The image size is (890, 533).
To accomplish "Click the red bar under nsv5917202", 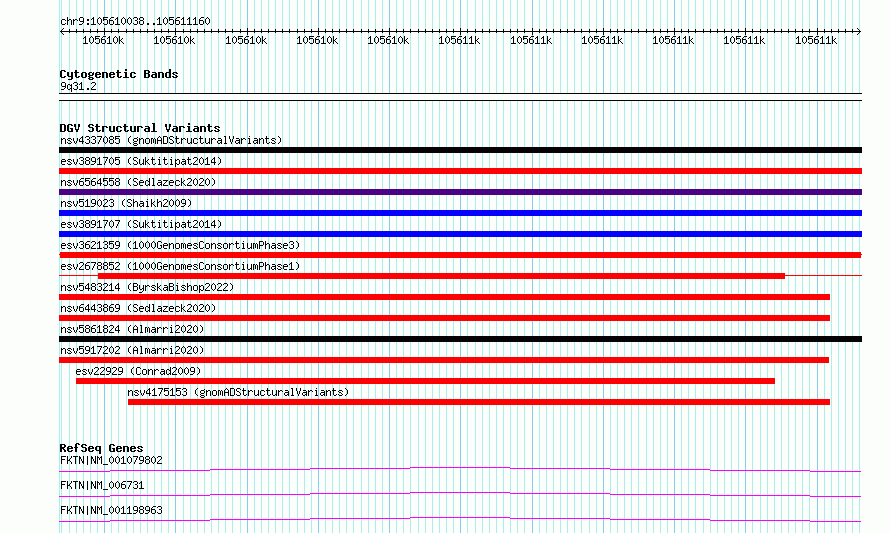I will (x=444, y=360).
